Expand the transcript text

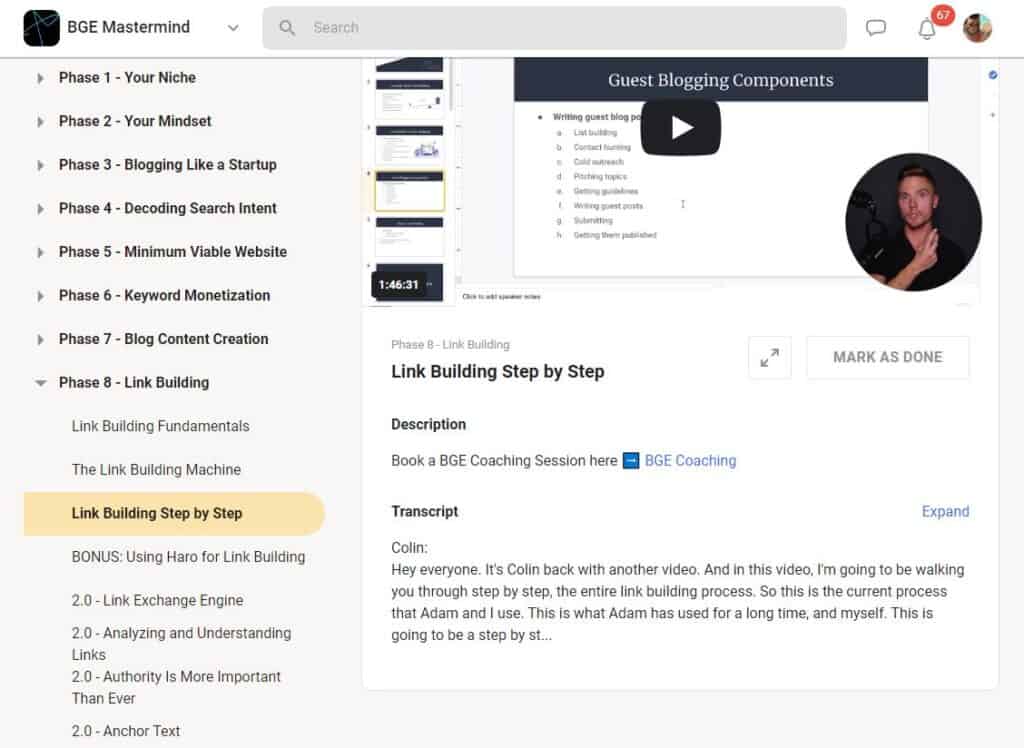tap(945, 512)
